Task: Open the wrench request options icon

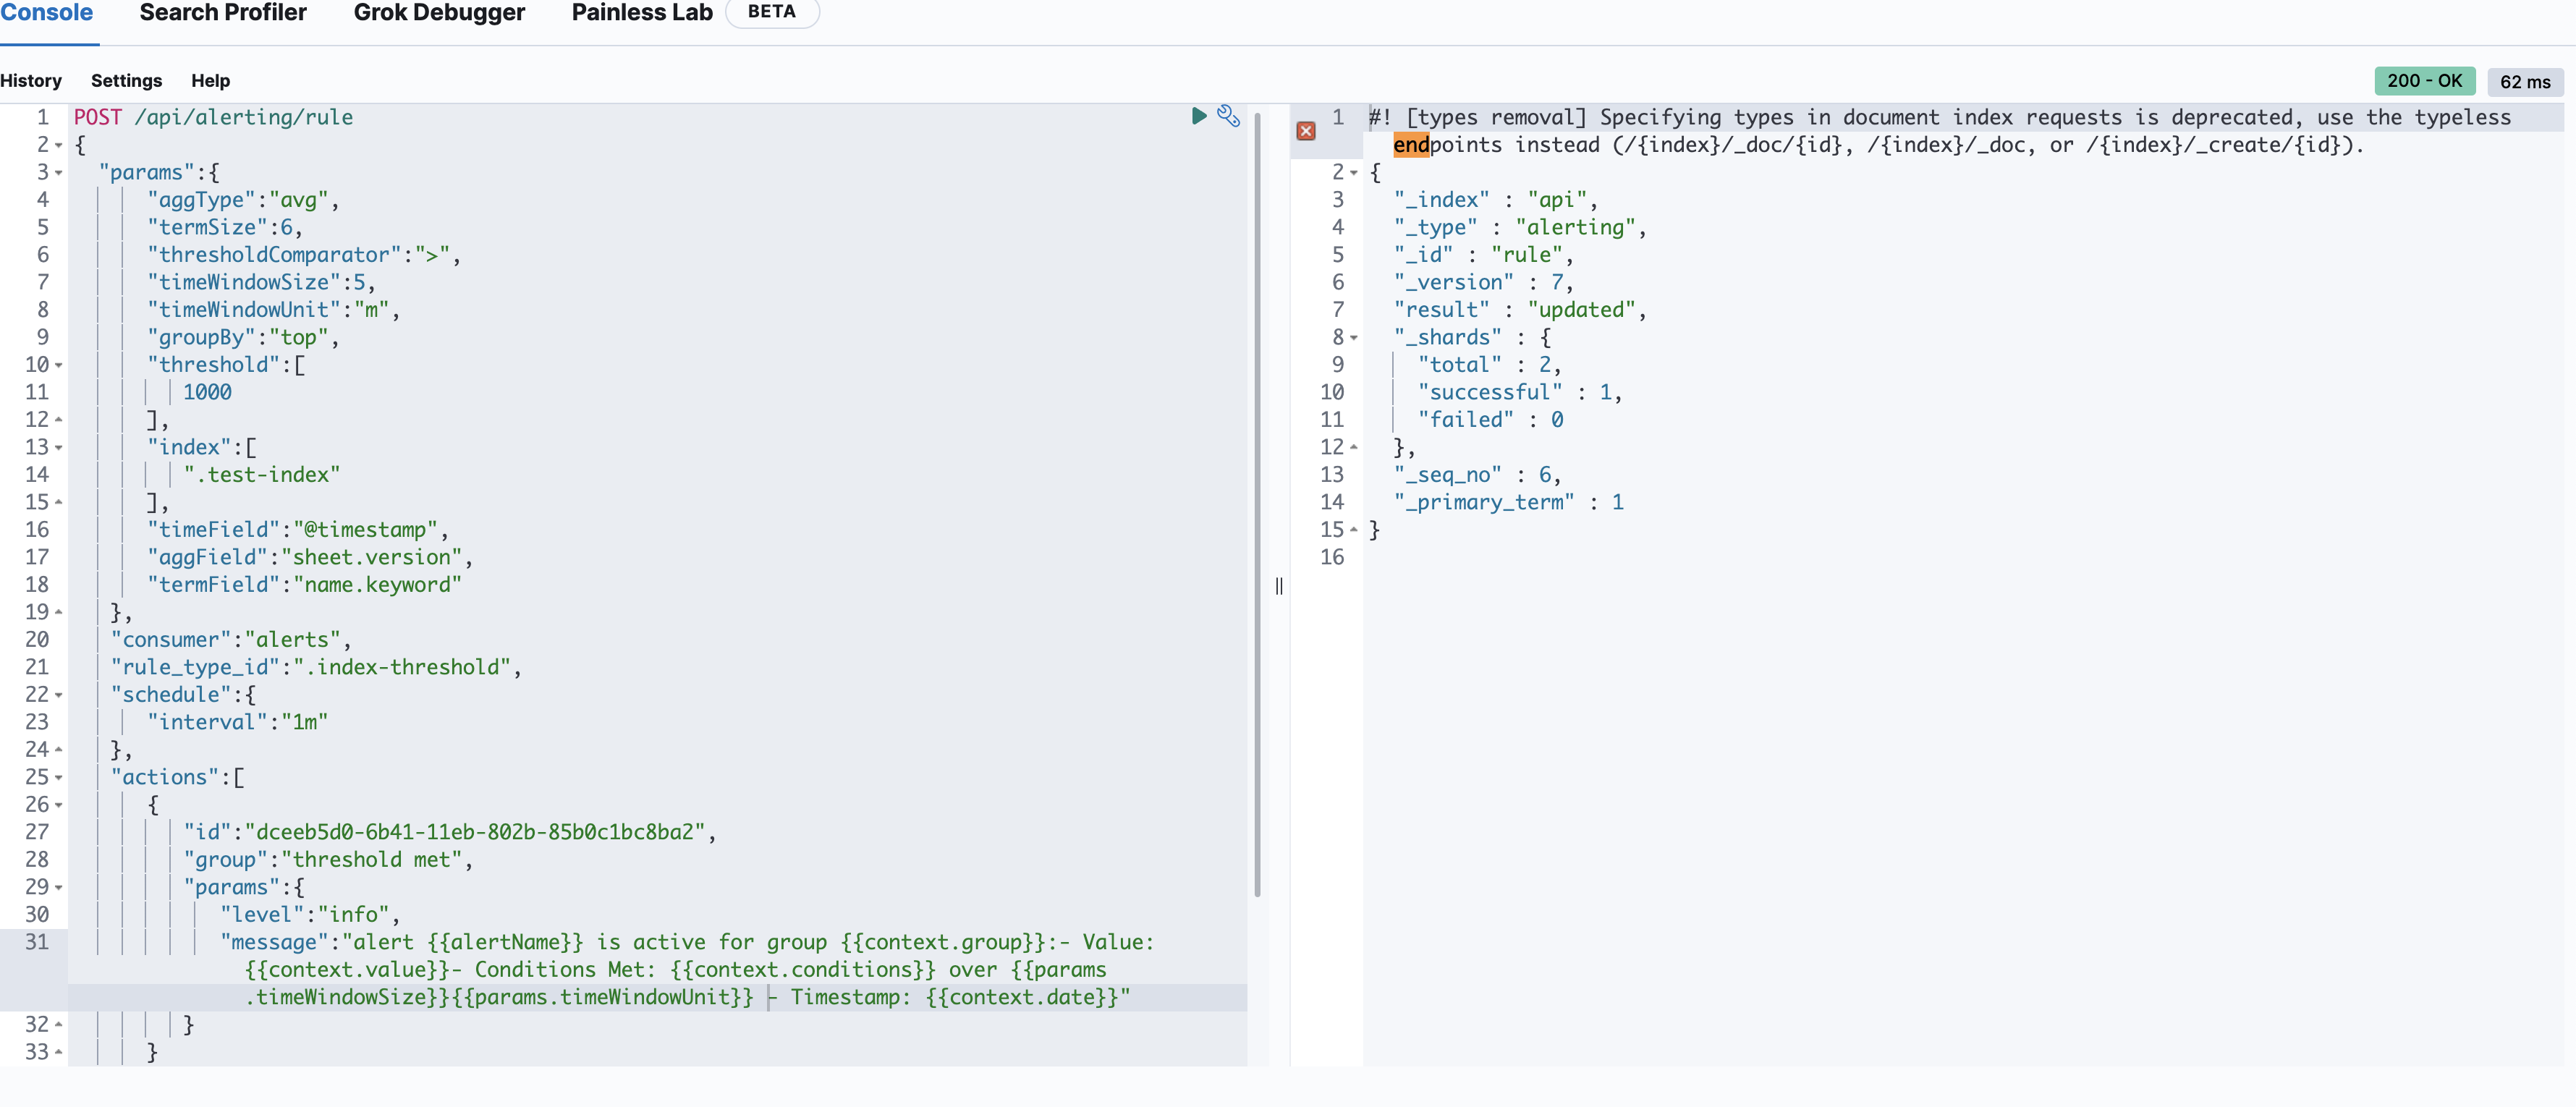Action: [x=1228, y=116]
